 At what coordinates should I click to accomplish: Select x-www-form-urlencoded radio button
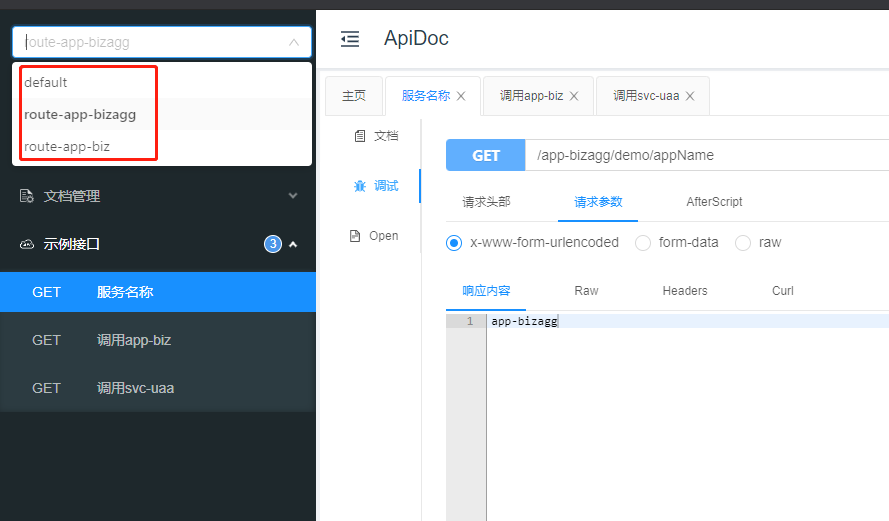tap(454, 243)
